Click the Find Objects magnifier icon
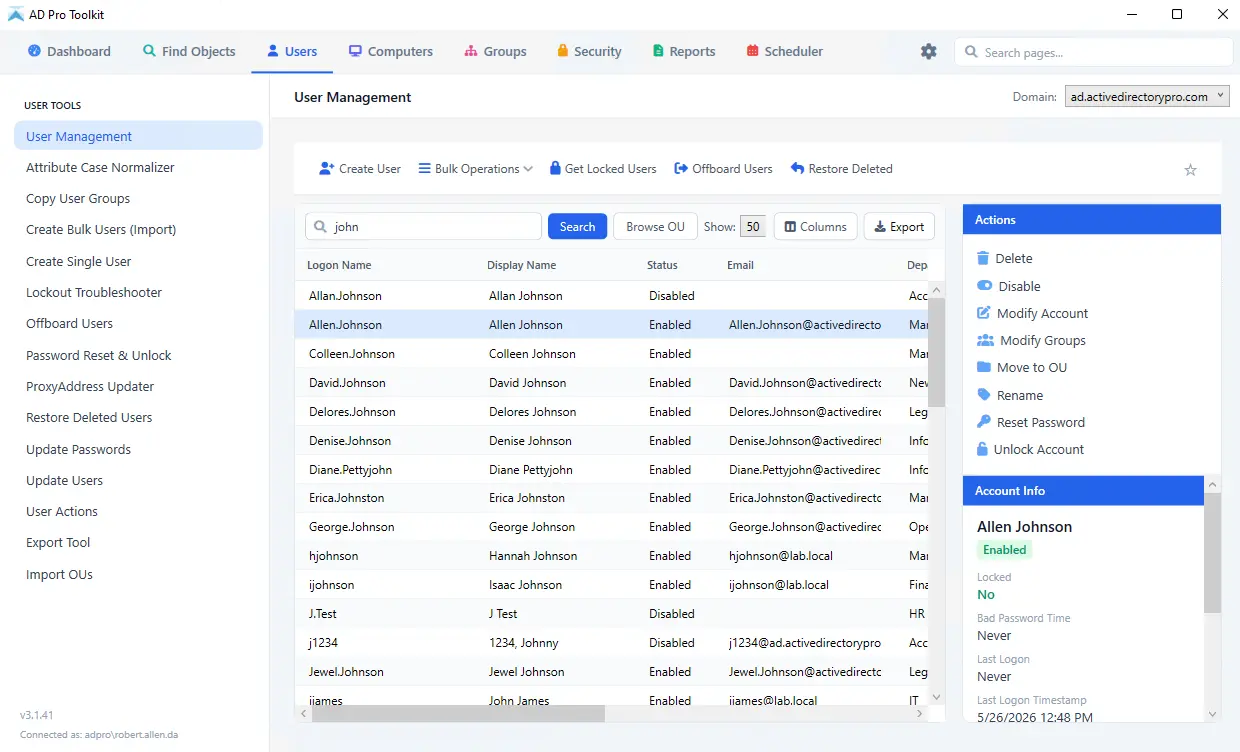 [149, 51]
